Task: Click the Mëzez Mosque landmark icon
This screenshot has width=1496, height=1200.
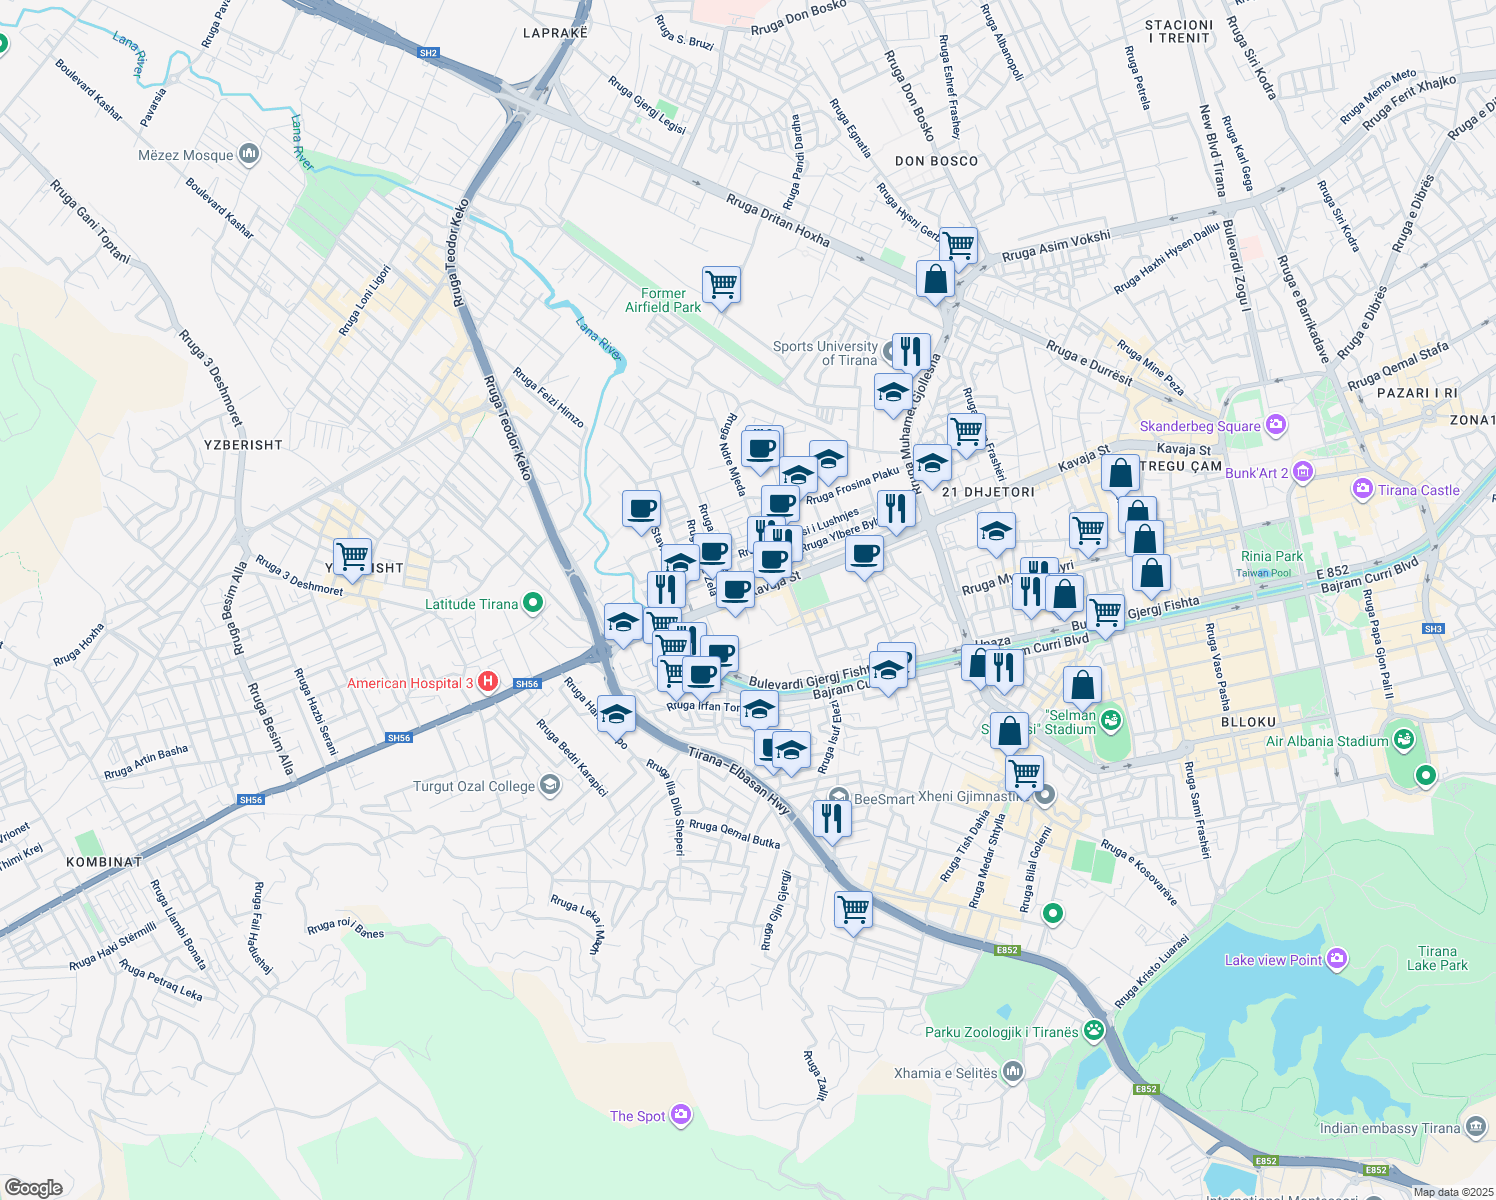Action: (249, 155)
